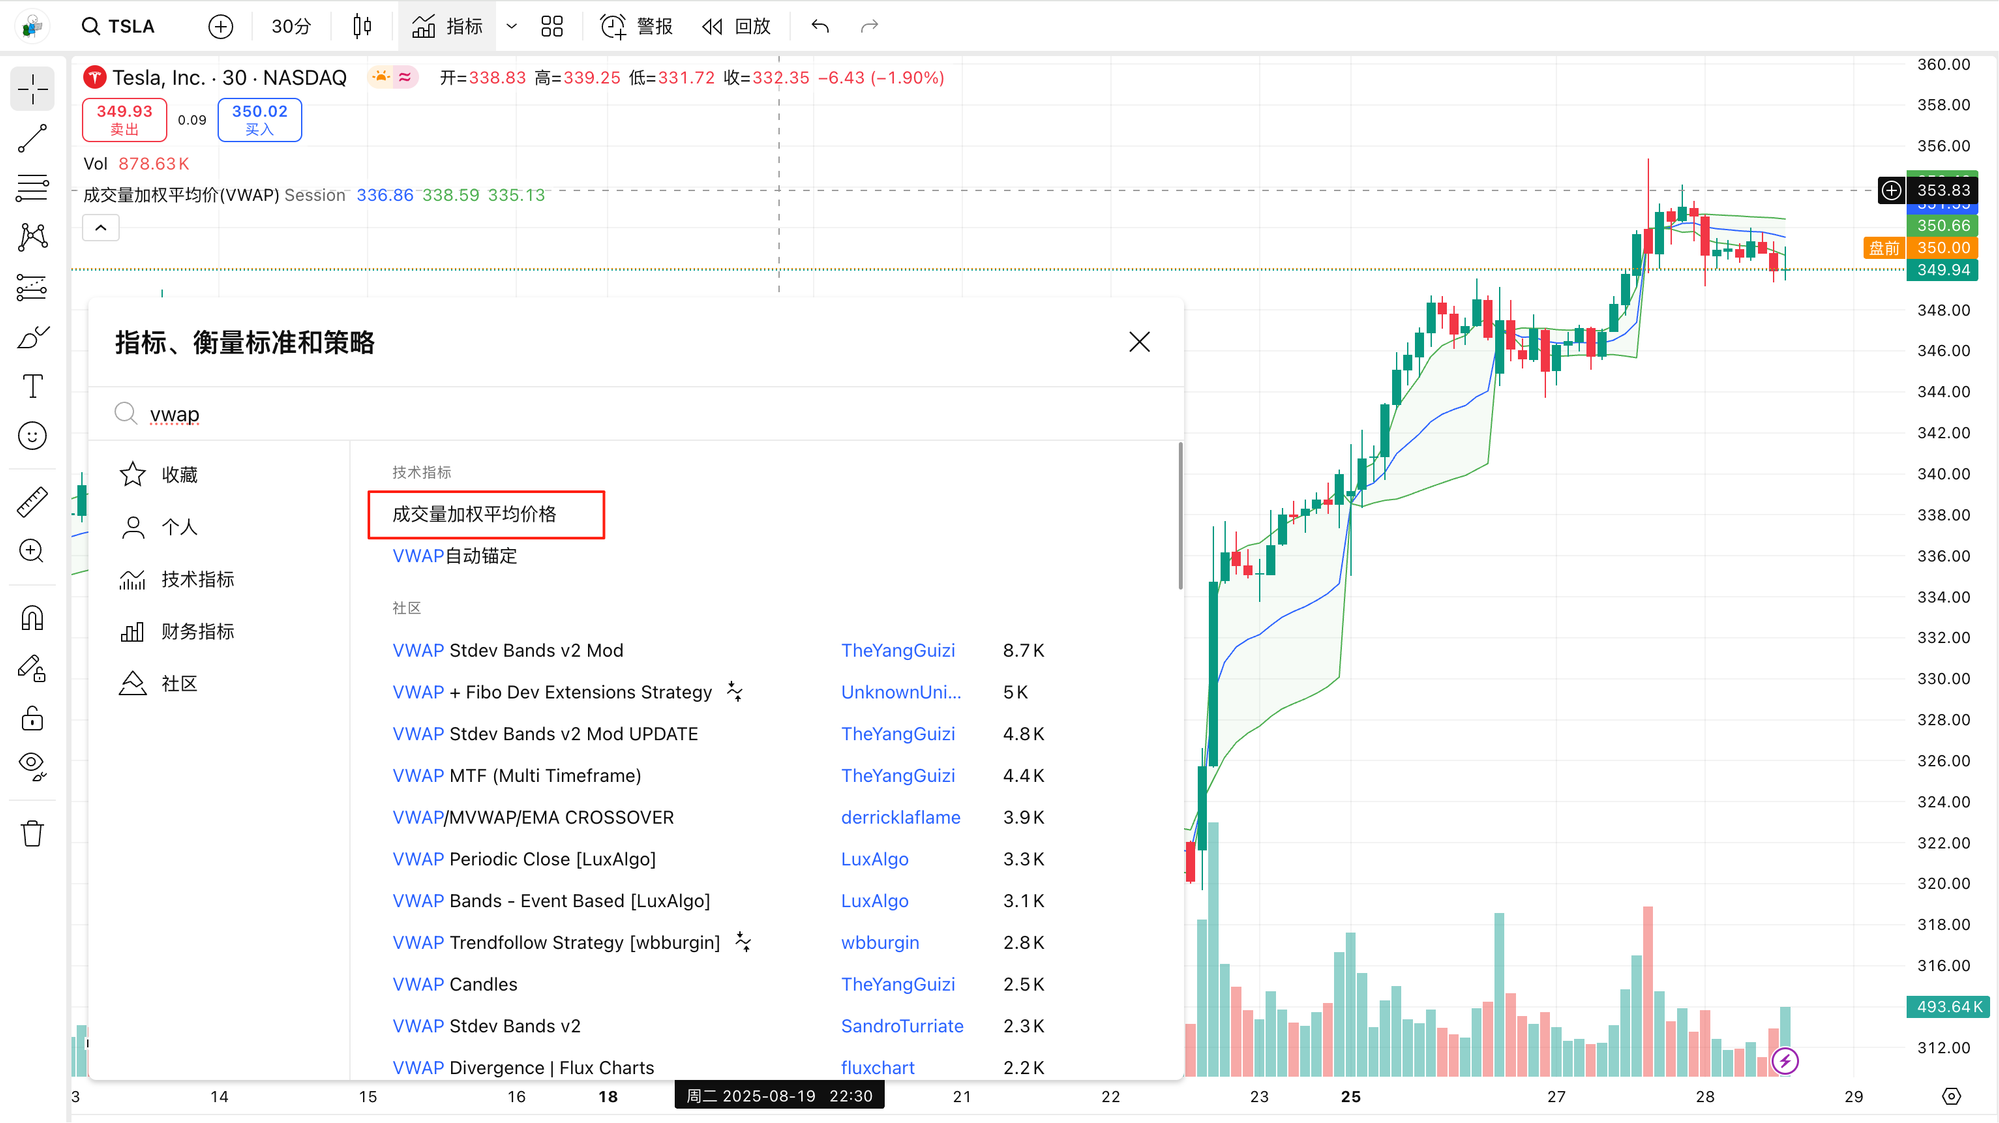Image resolution: width=1999 pixels, height=1123 pixels.
Task: Select the trend line drawing tool
Action: point(32,138)
